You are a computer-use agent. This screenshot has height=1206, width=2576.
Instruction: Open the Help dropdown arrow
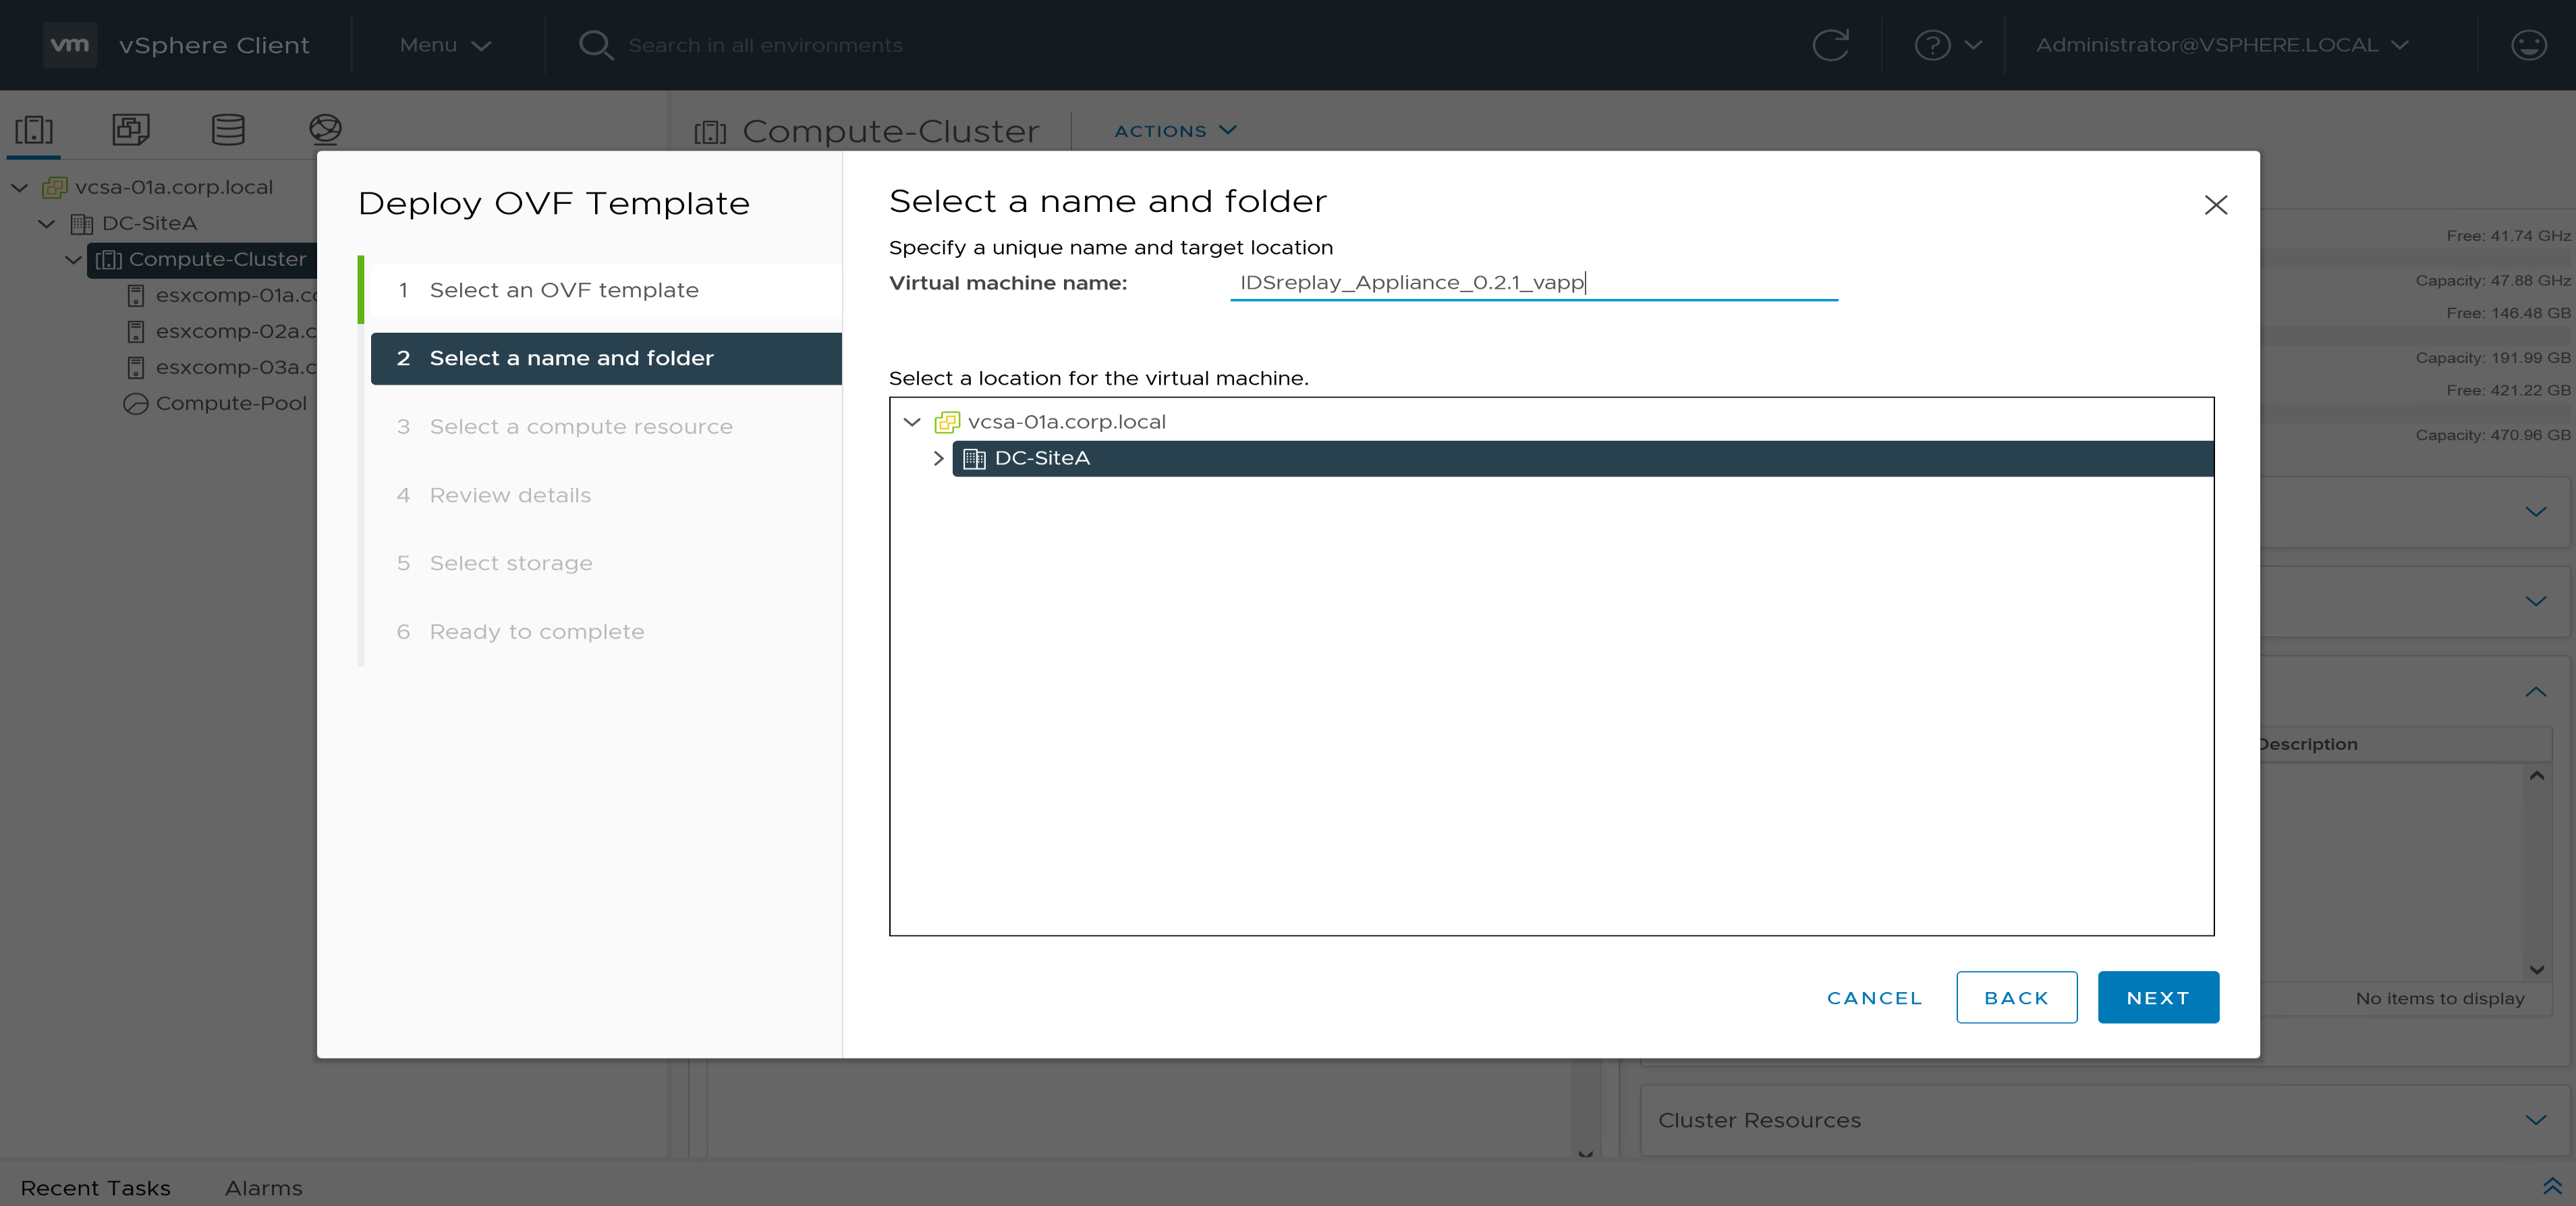tap(1973, 45)
